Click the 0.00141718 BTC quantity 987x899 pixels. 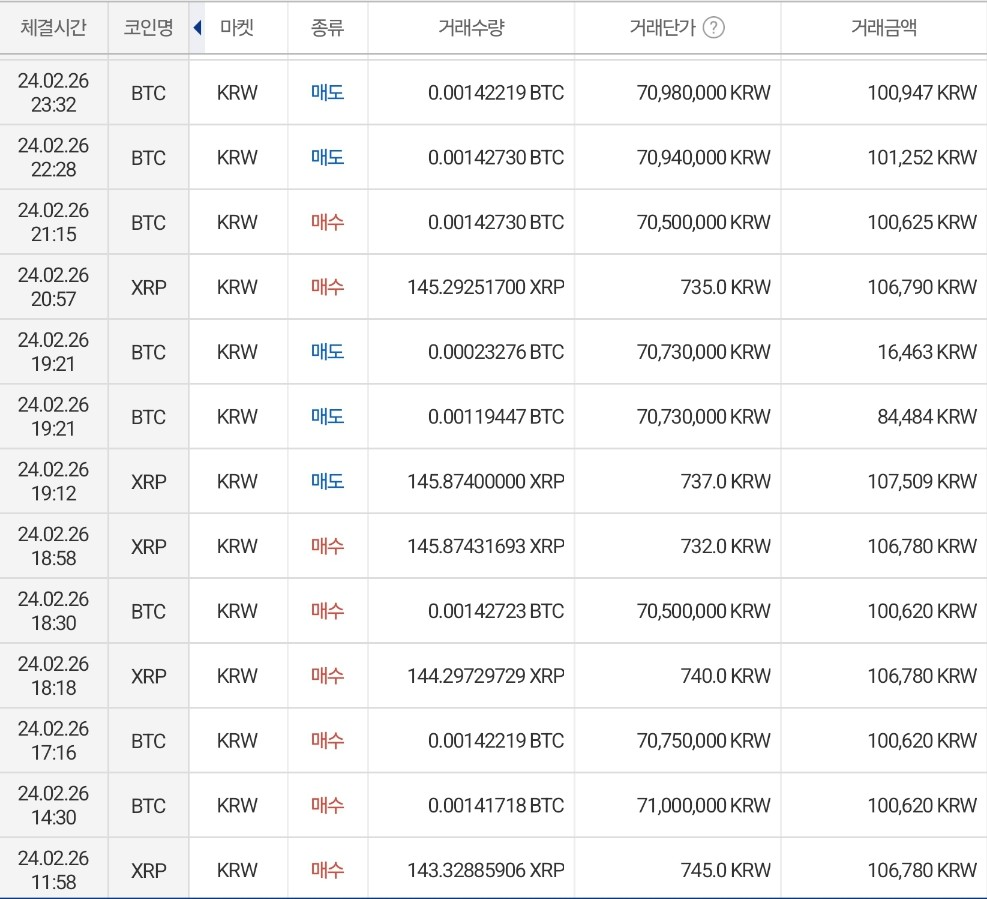tap(496, 806)
